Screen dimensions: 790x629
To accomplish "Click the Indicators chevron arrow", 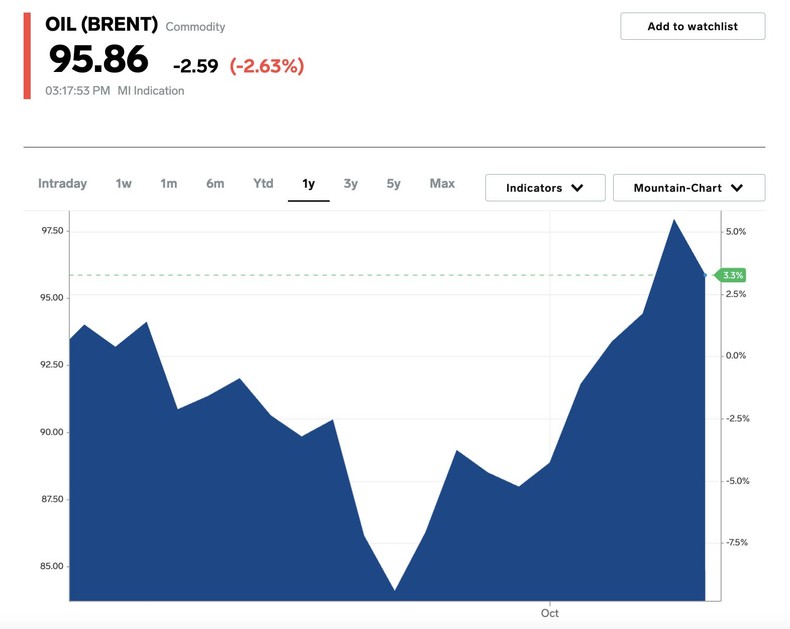I will pos(577,188).
